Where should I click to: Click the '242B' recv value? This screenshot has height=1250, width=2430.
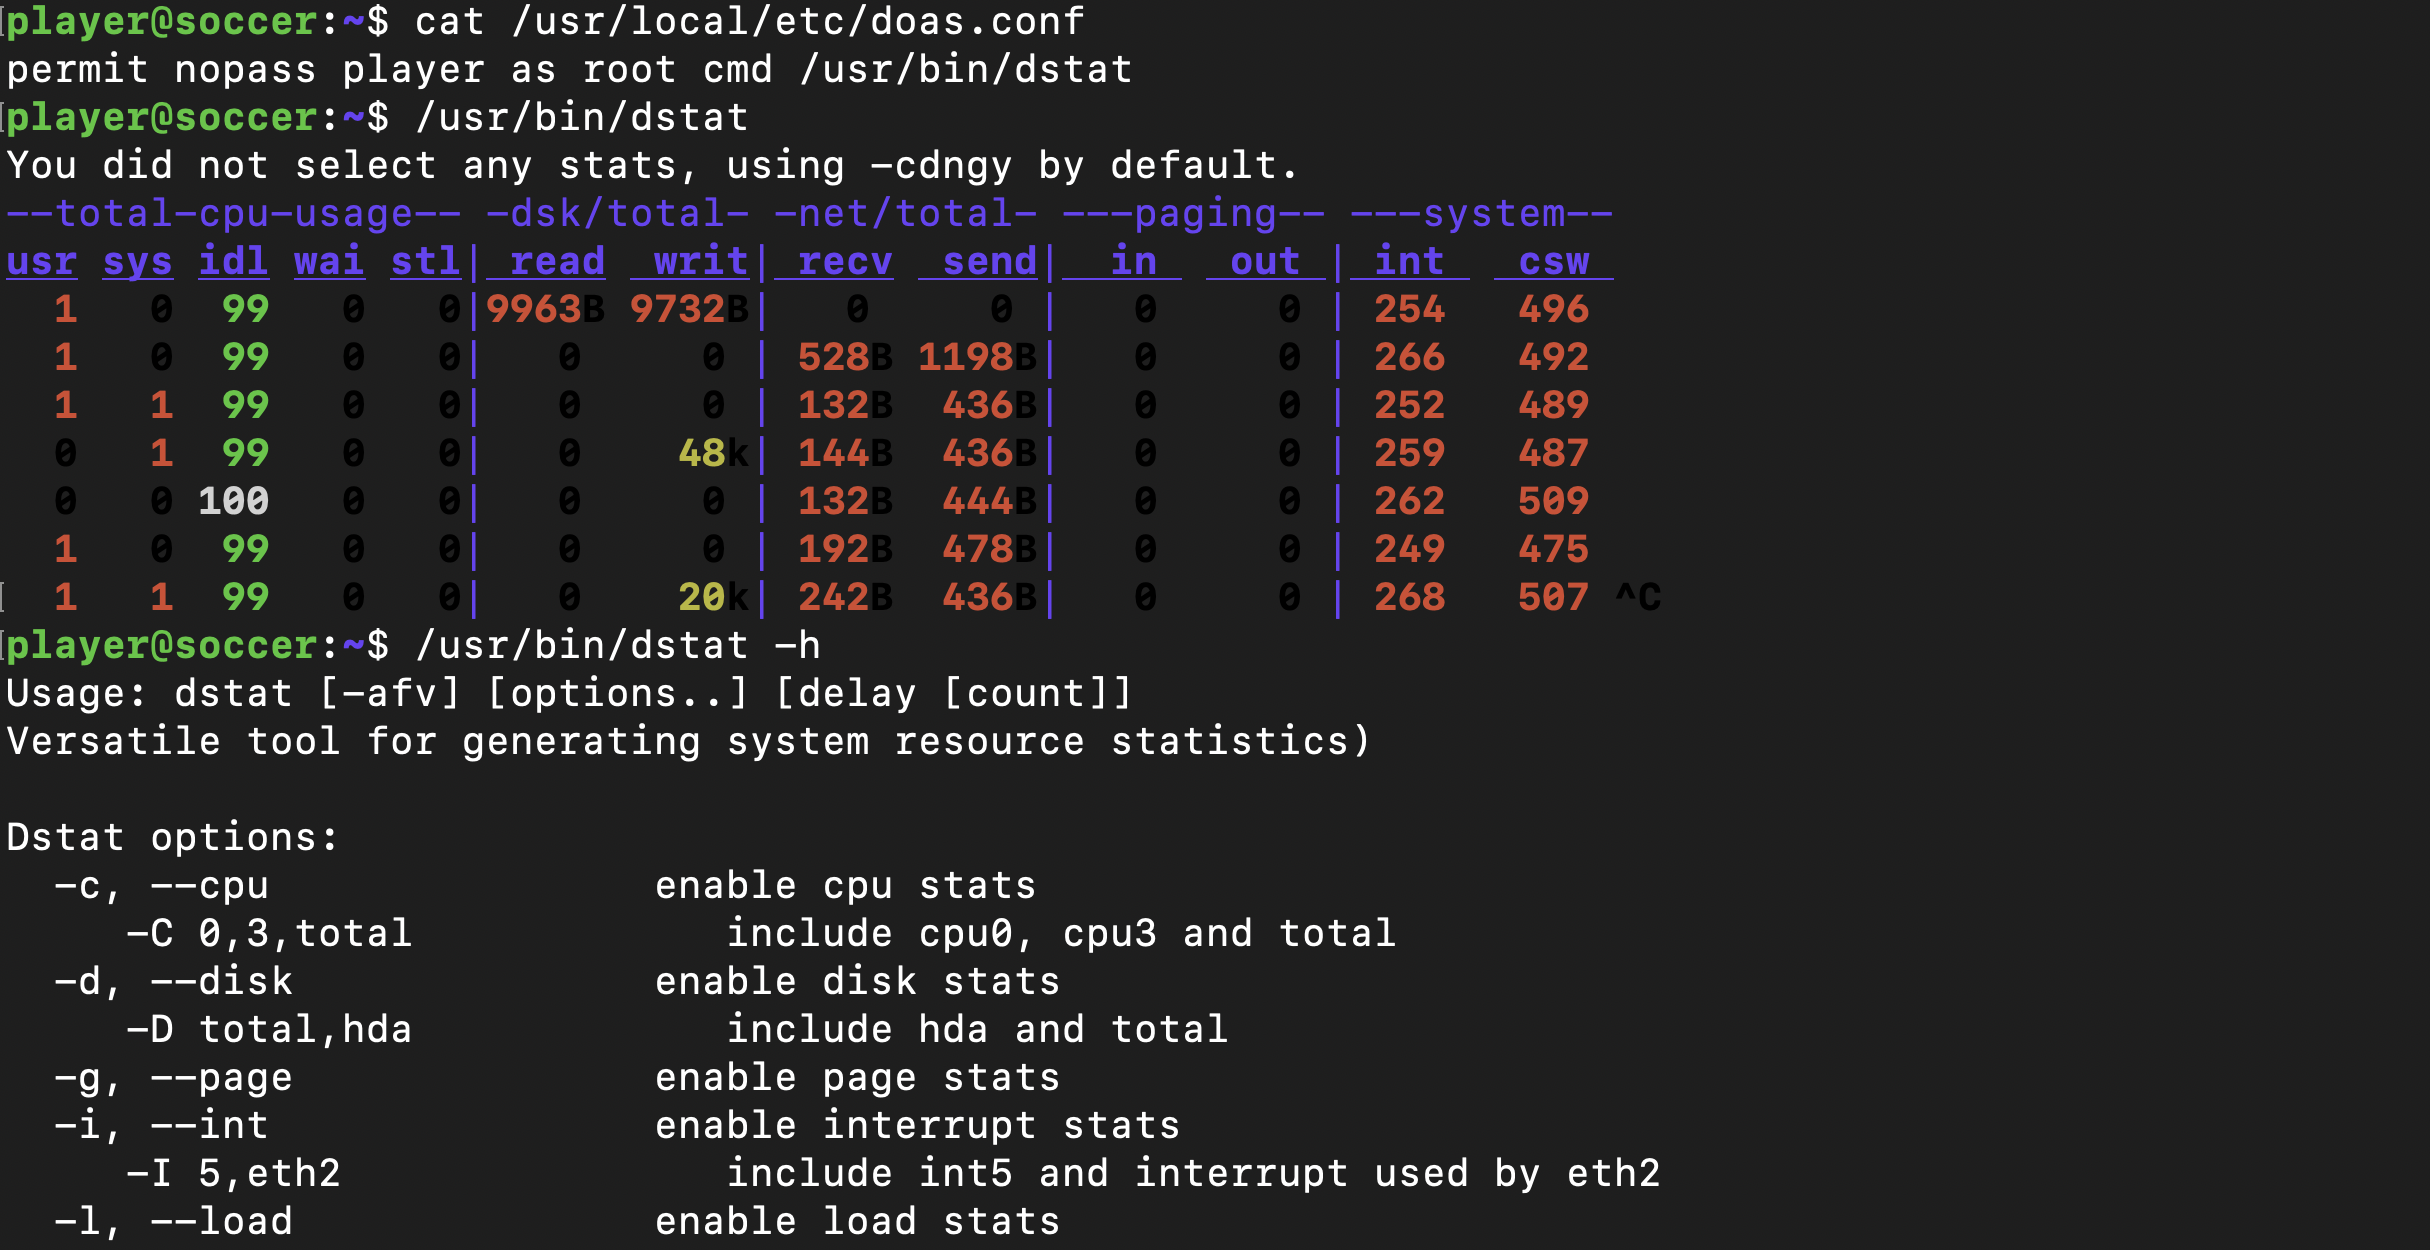846,597
